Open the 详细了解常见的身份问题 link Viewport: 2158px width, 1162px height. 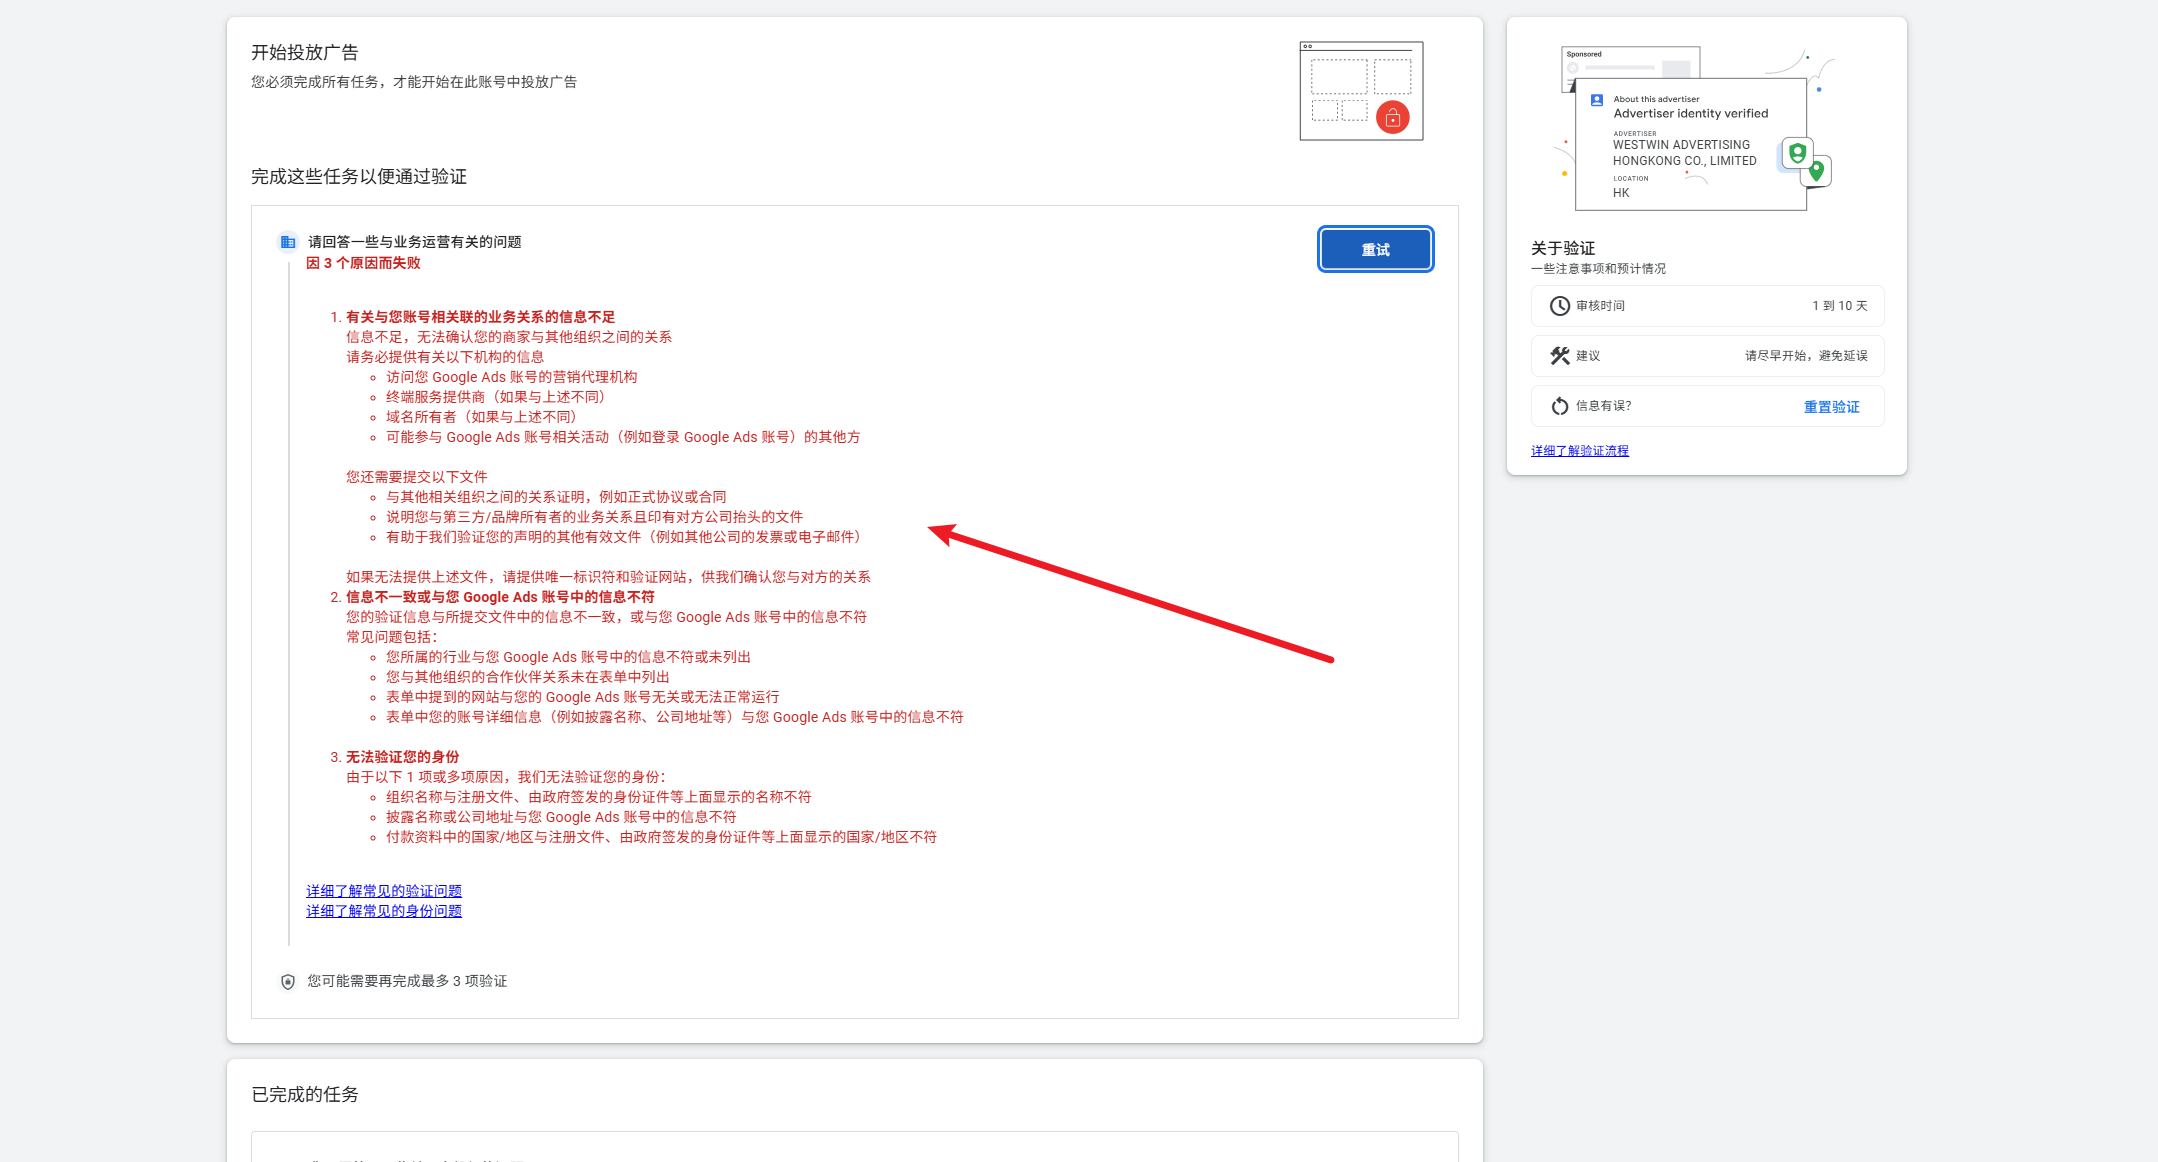pos(384,911)
